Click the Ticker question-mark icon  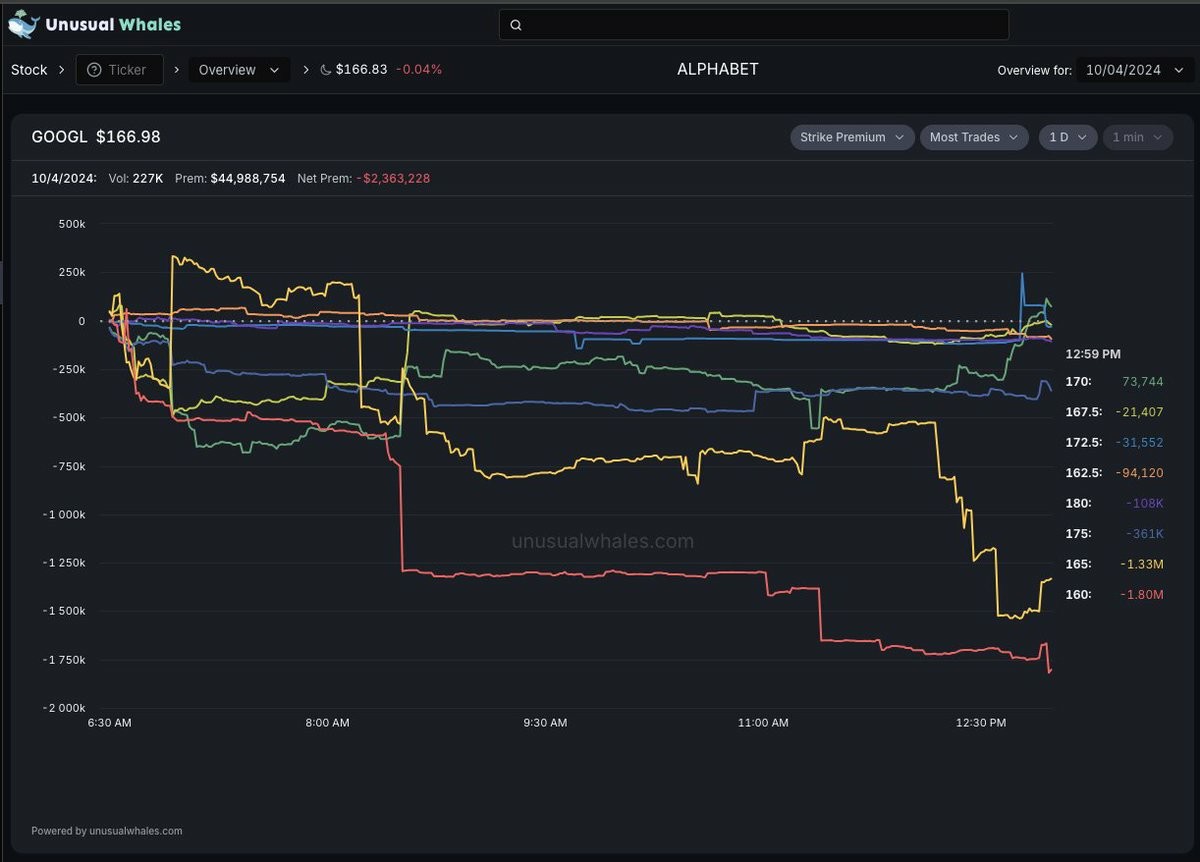click(94, 70)
